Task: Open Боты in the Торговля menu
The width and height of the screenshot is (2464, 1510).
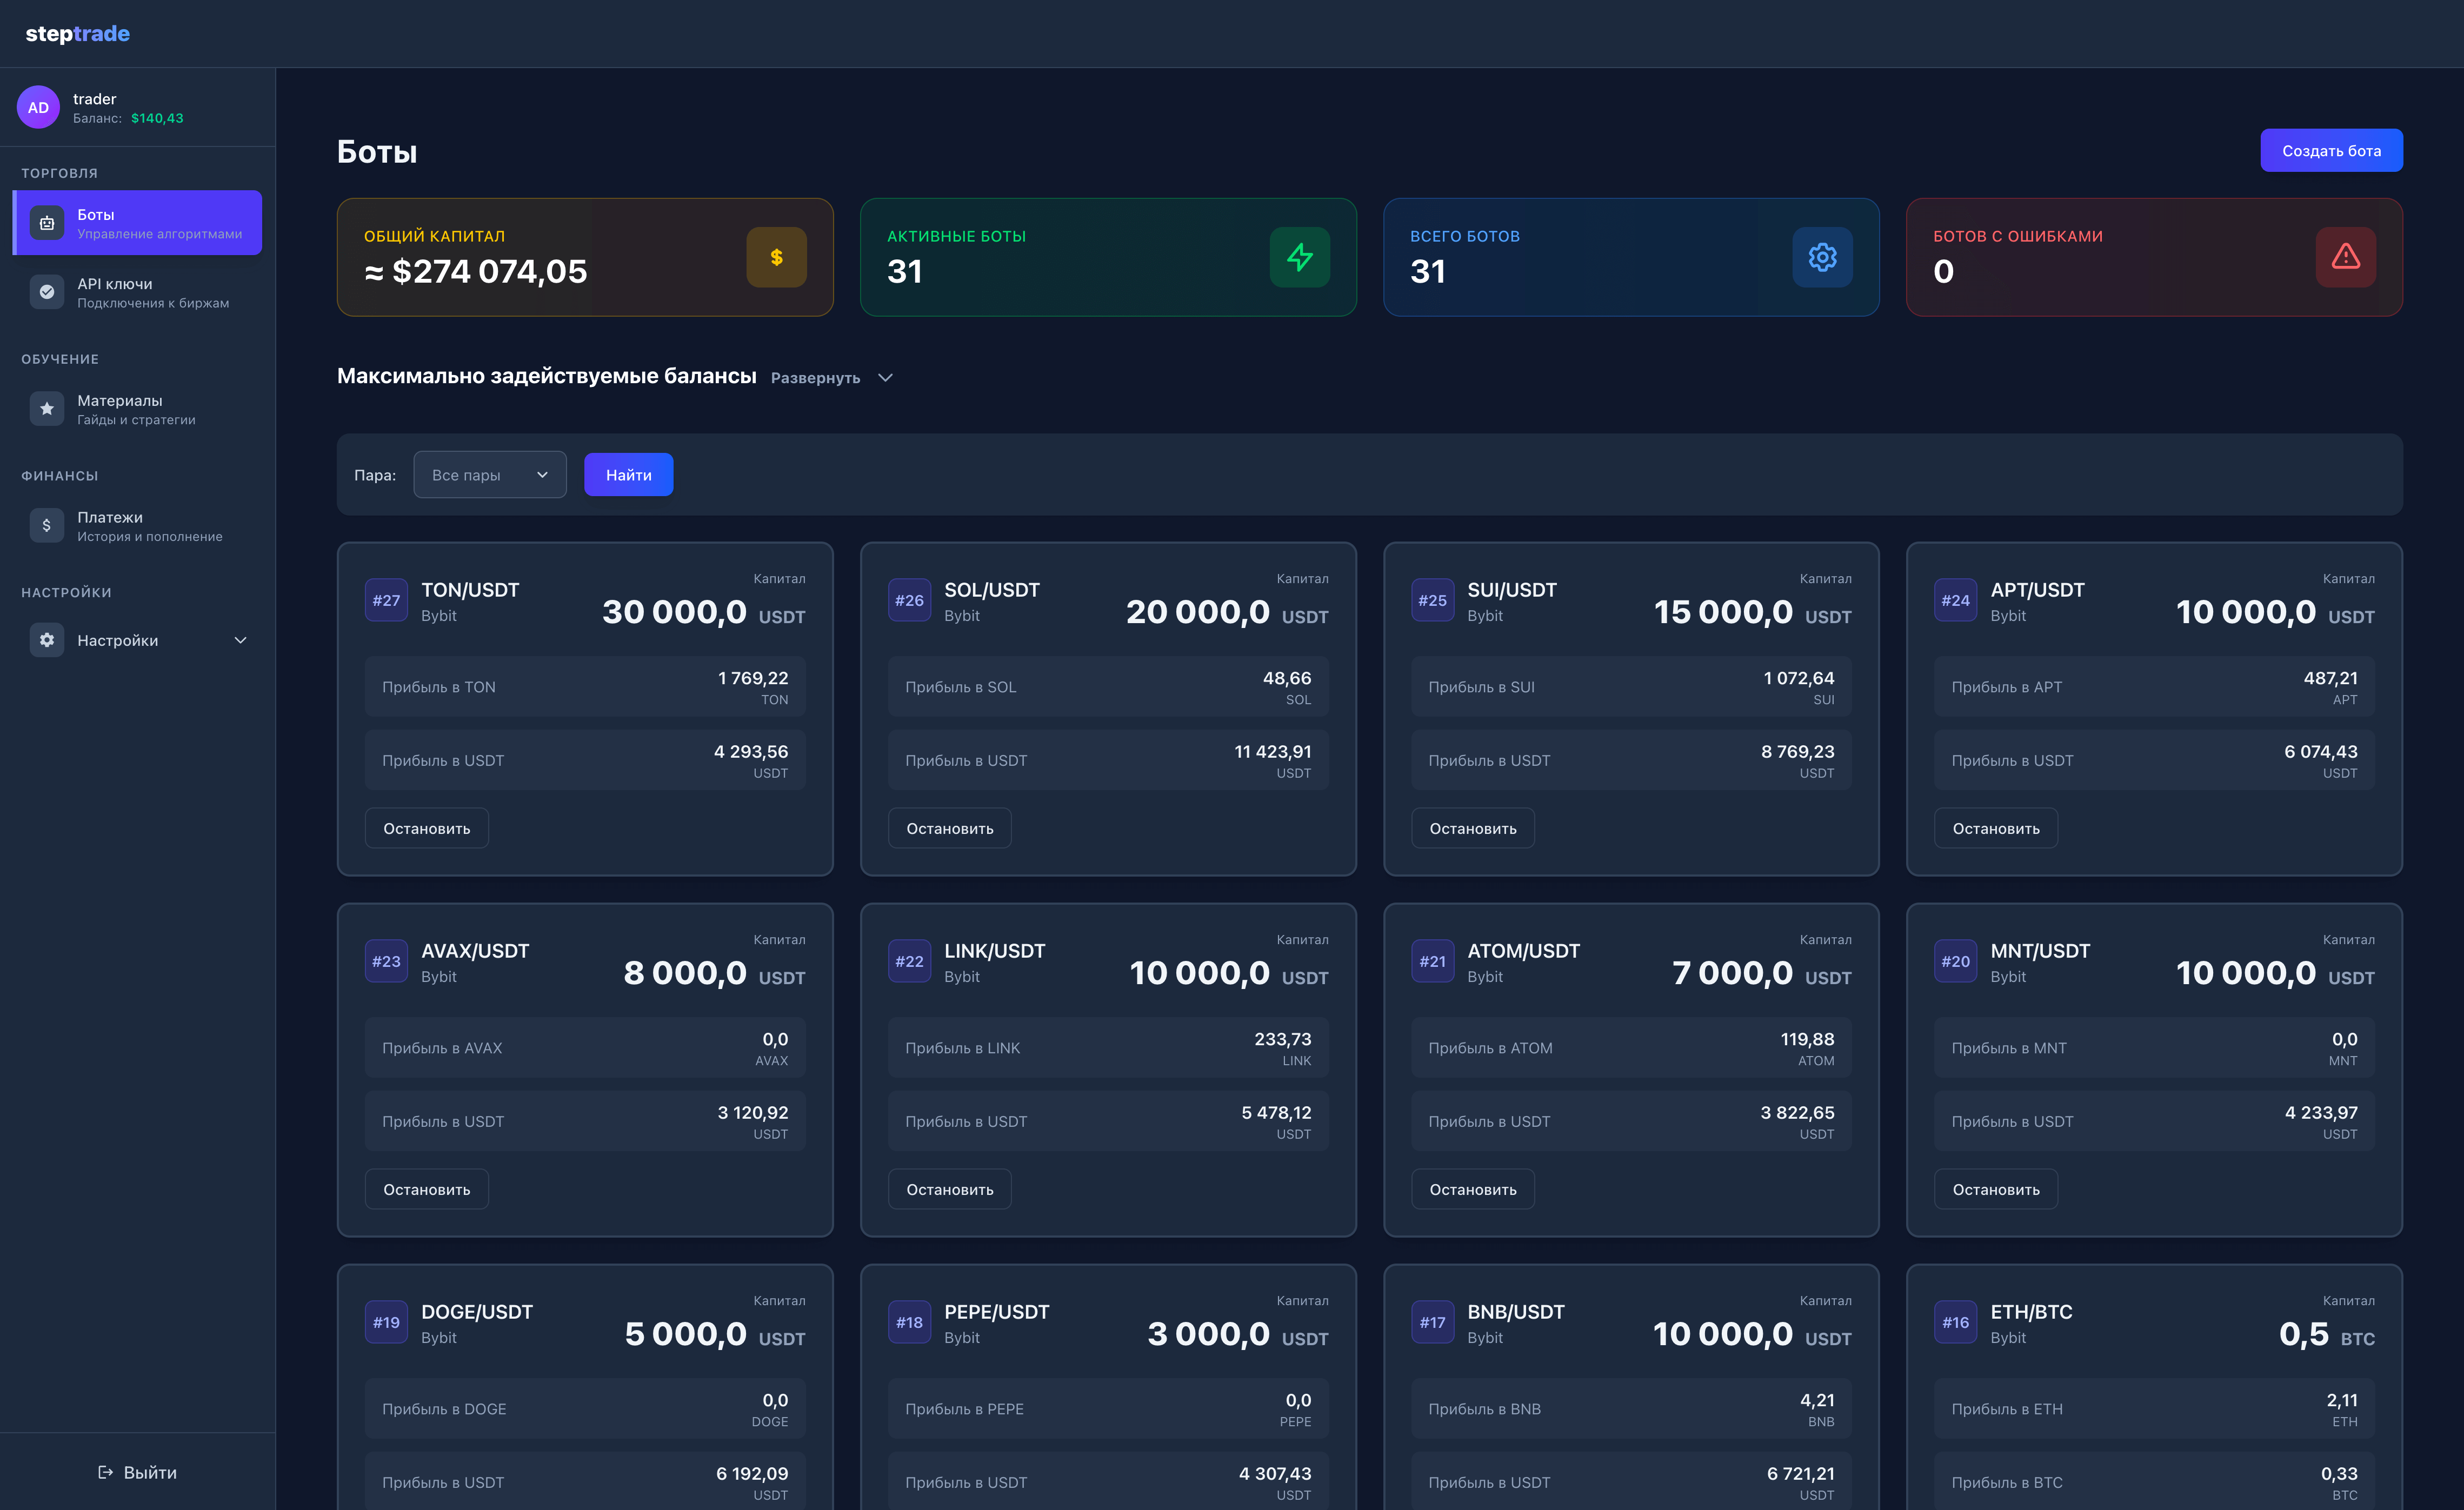Action: coord(136,222)
